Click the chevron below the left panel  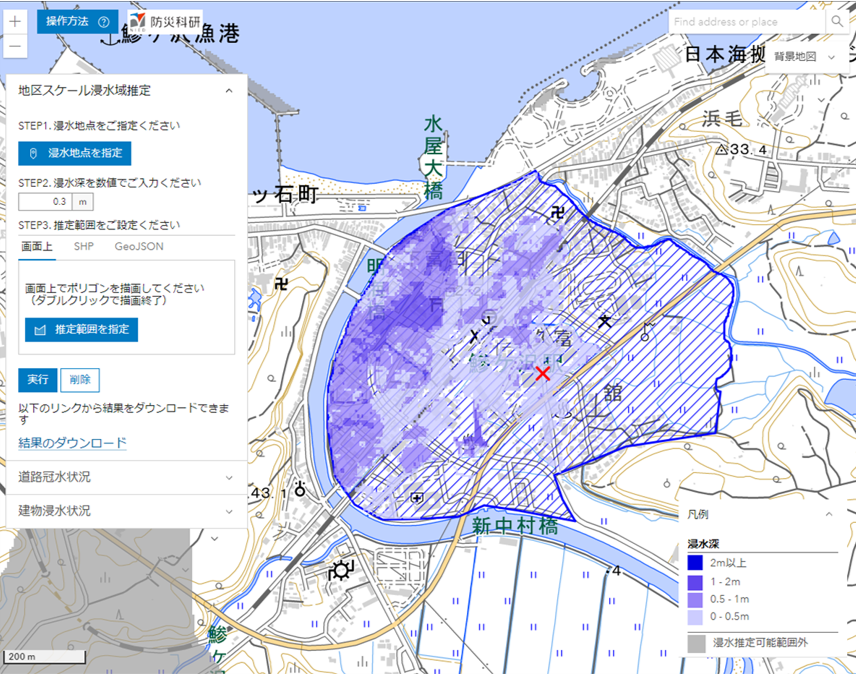tap(215, 539)
